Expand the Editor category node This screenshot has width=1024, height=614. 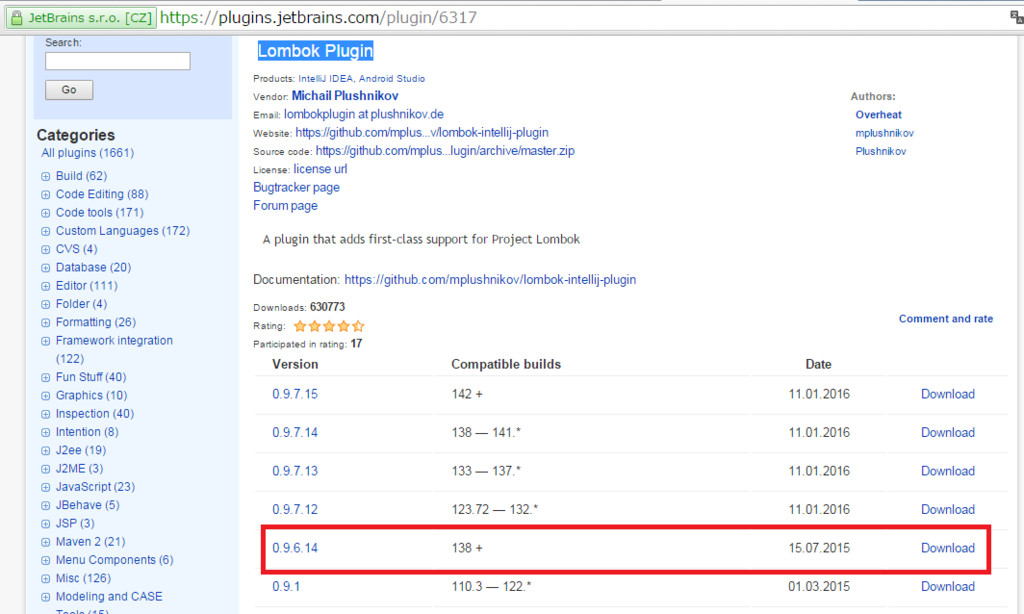pyautogui.click(x=46, y=286)
